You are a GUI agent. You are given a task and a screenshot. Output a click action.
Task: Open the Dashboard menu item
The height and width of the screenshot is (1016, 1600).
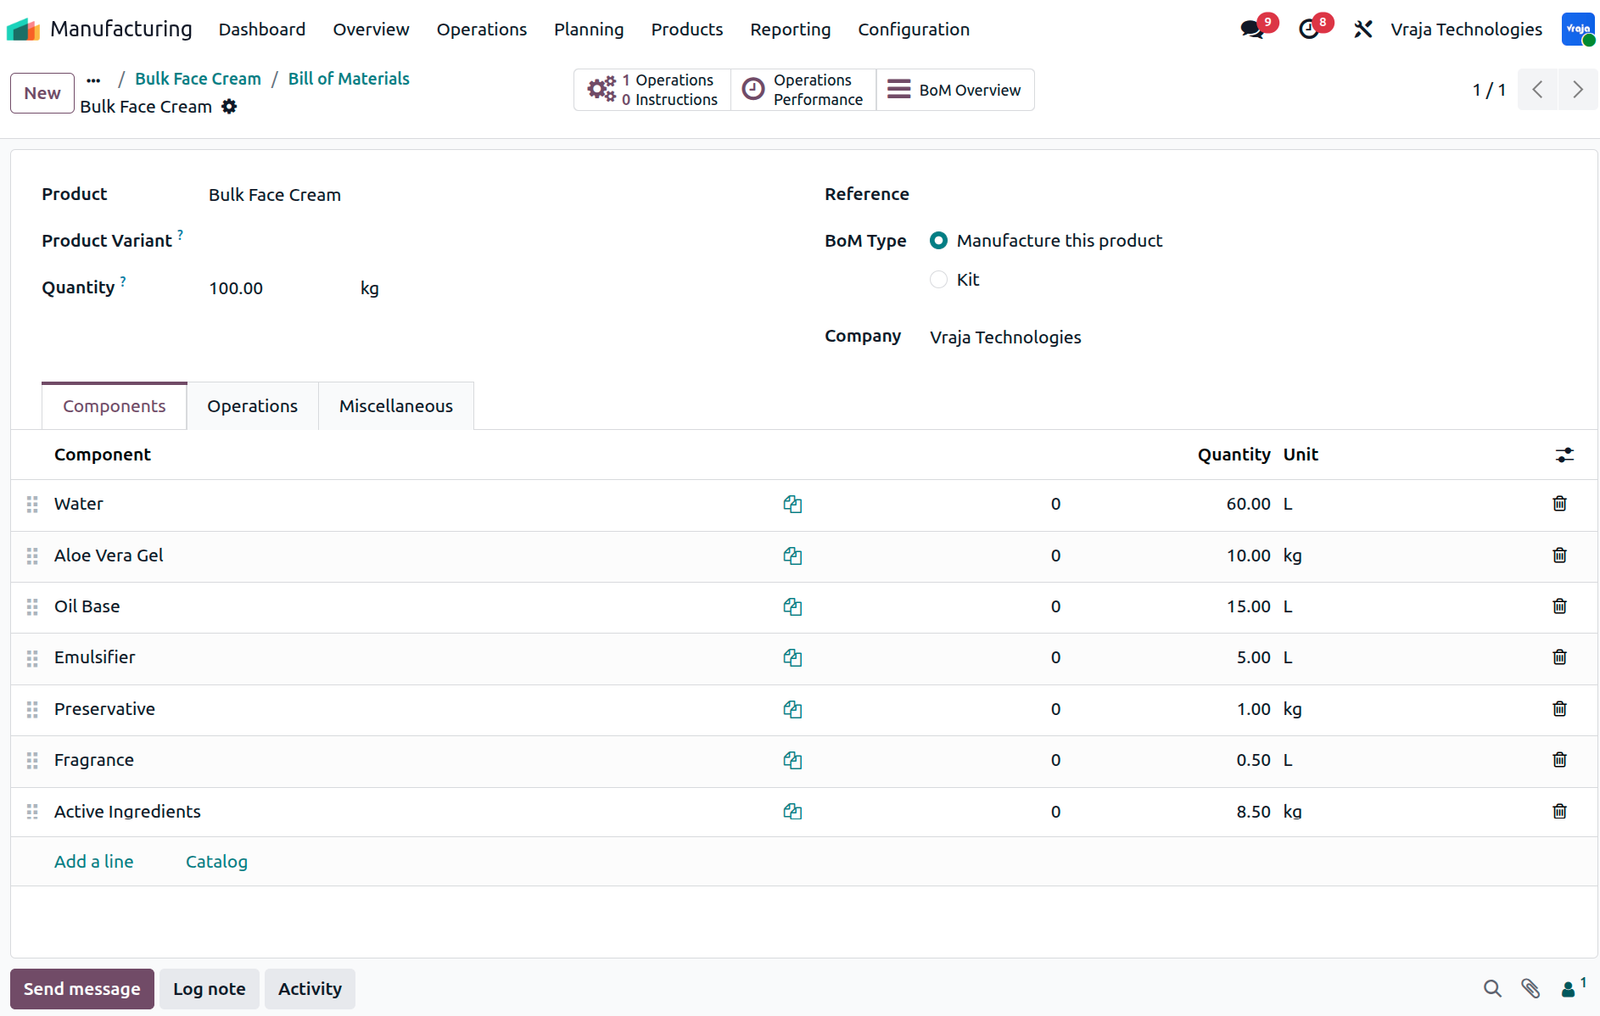pyautogui.click(x=262, y=29)
